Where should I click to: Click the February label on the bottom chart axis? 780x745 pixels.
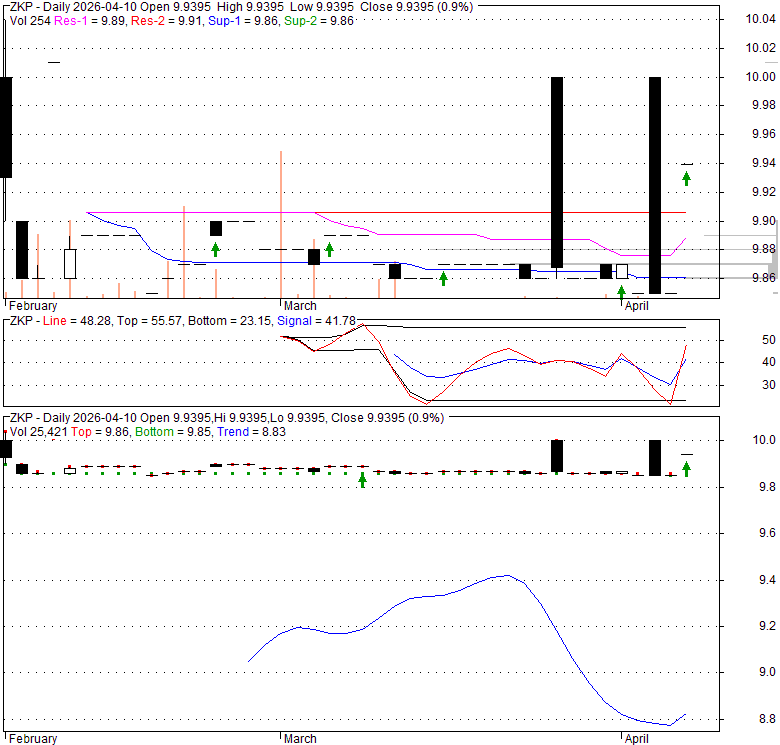(x=32, y=739)
